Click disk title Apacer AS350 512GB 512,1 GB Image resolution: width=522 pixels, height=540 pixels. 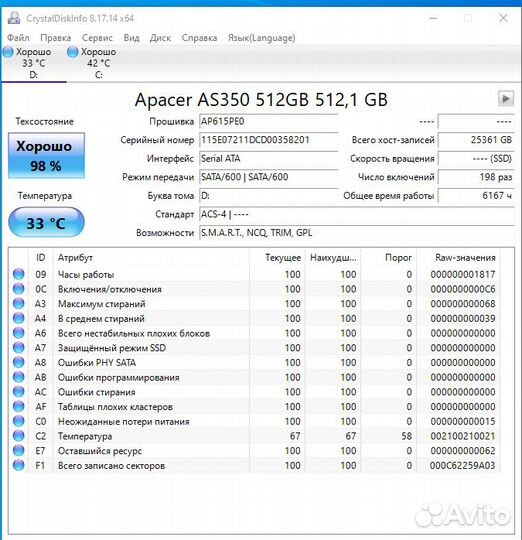tap(261, 100)
